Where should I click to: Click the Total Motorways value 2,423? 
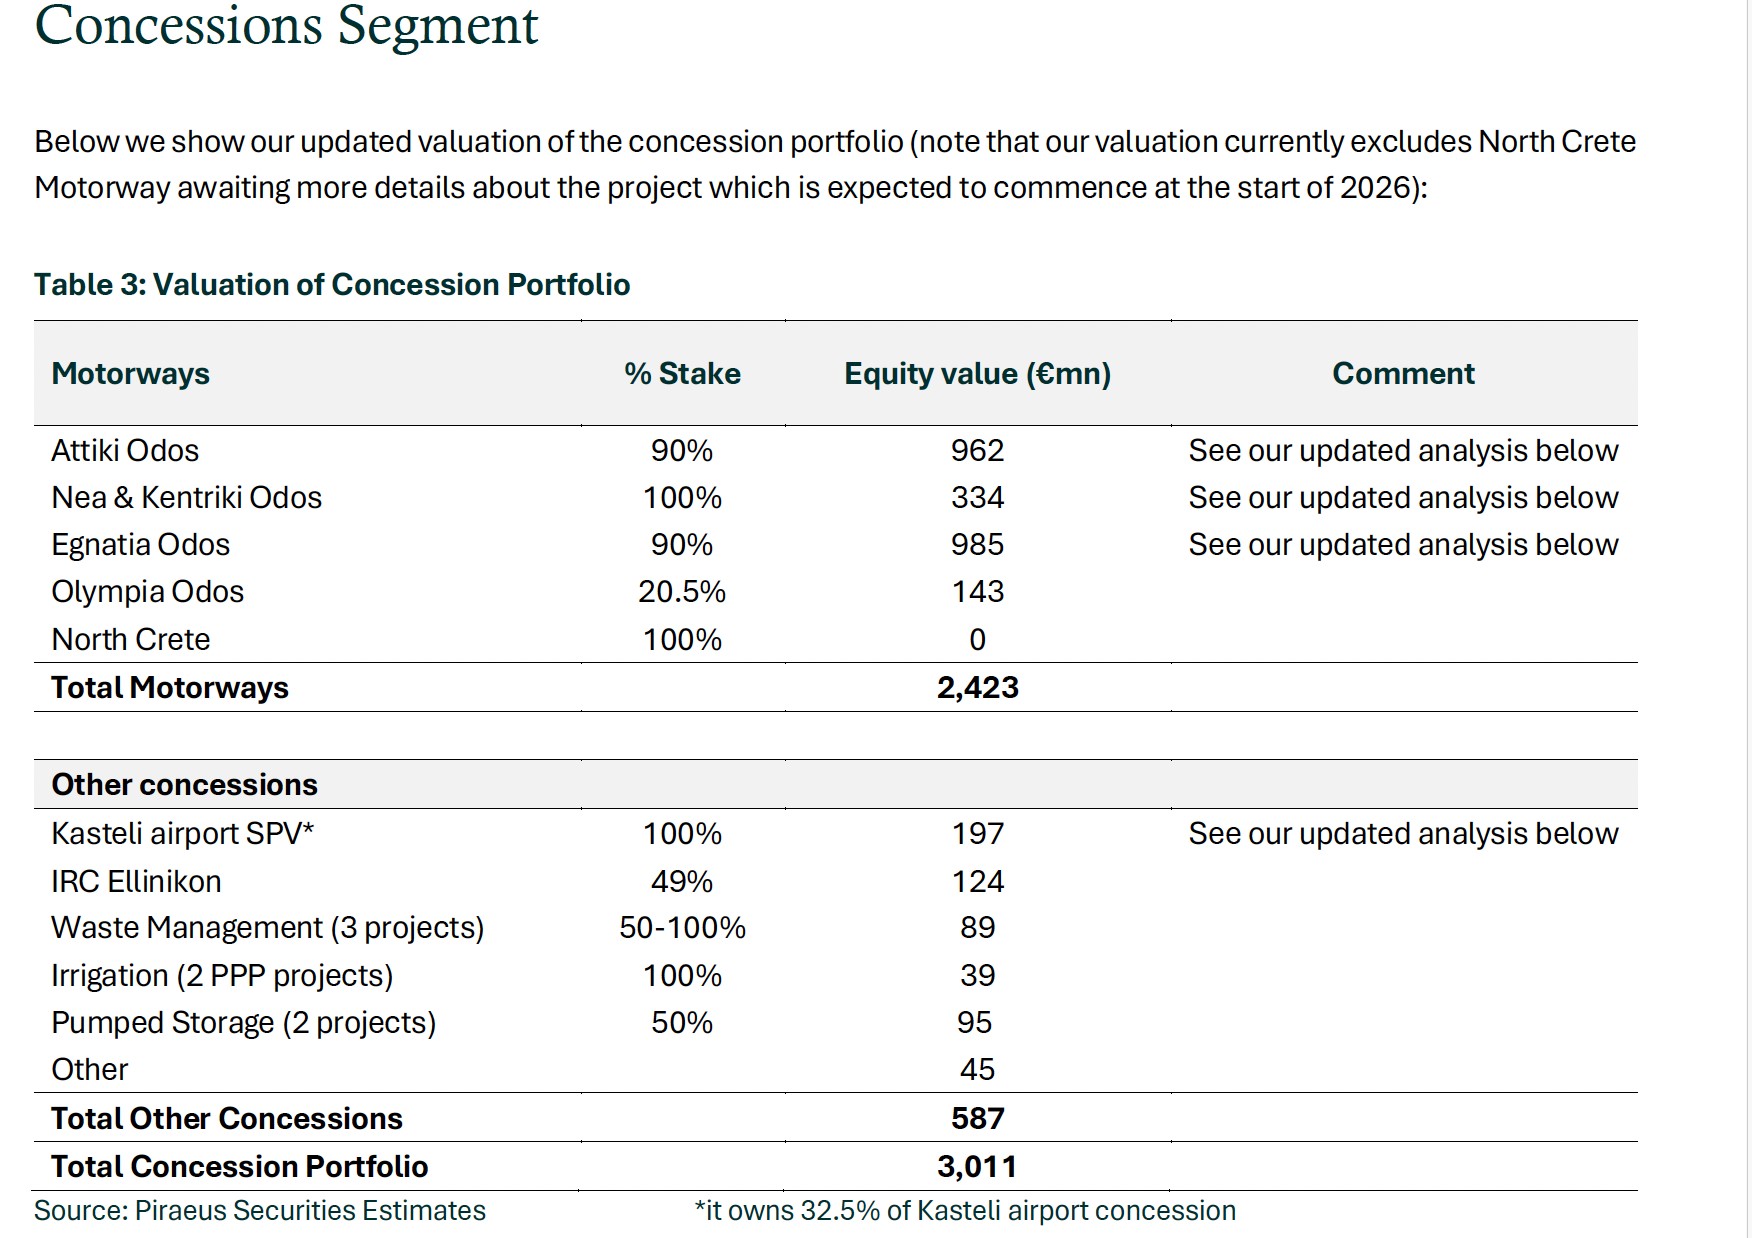point(977,688)
